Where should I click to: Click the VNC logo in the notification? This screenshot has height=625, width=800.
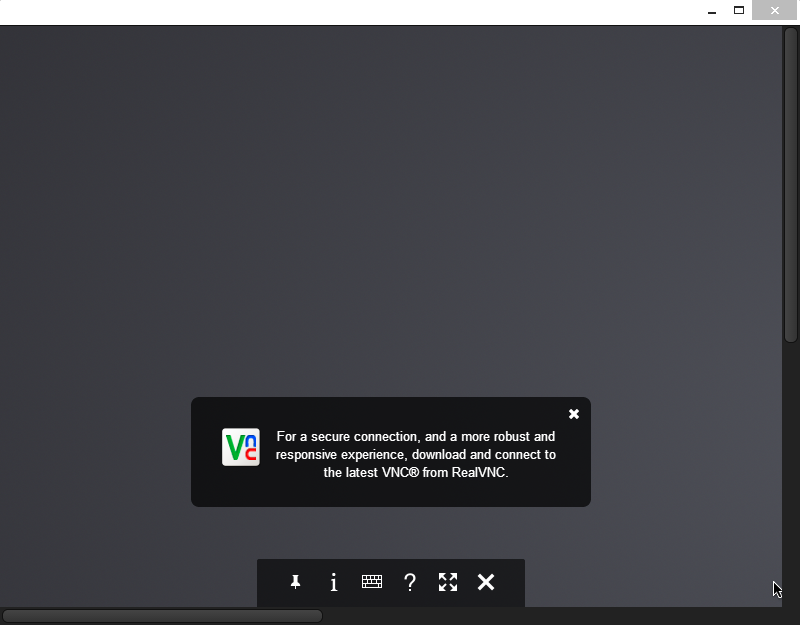click(x=241, y=447)
